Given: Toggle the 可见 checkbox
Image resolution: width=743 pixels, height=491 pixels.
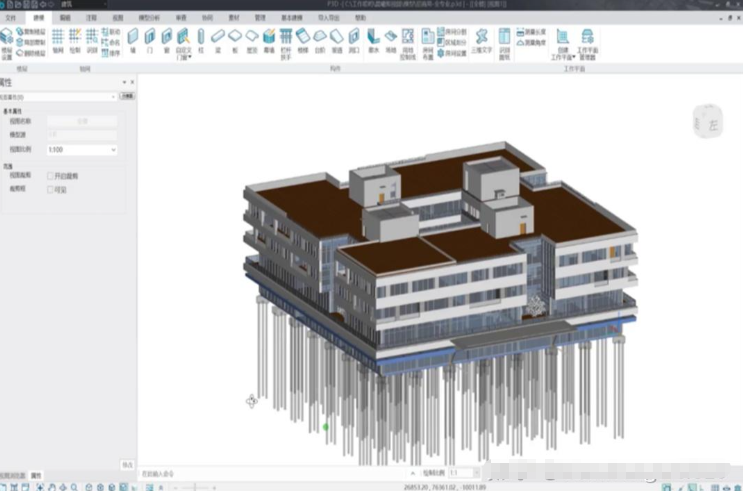Looking at the screenshot, I should click(x=51, y=188).
